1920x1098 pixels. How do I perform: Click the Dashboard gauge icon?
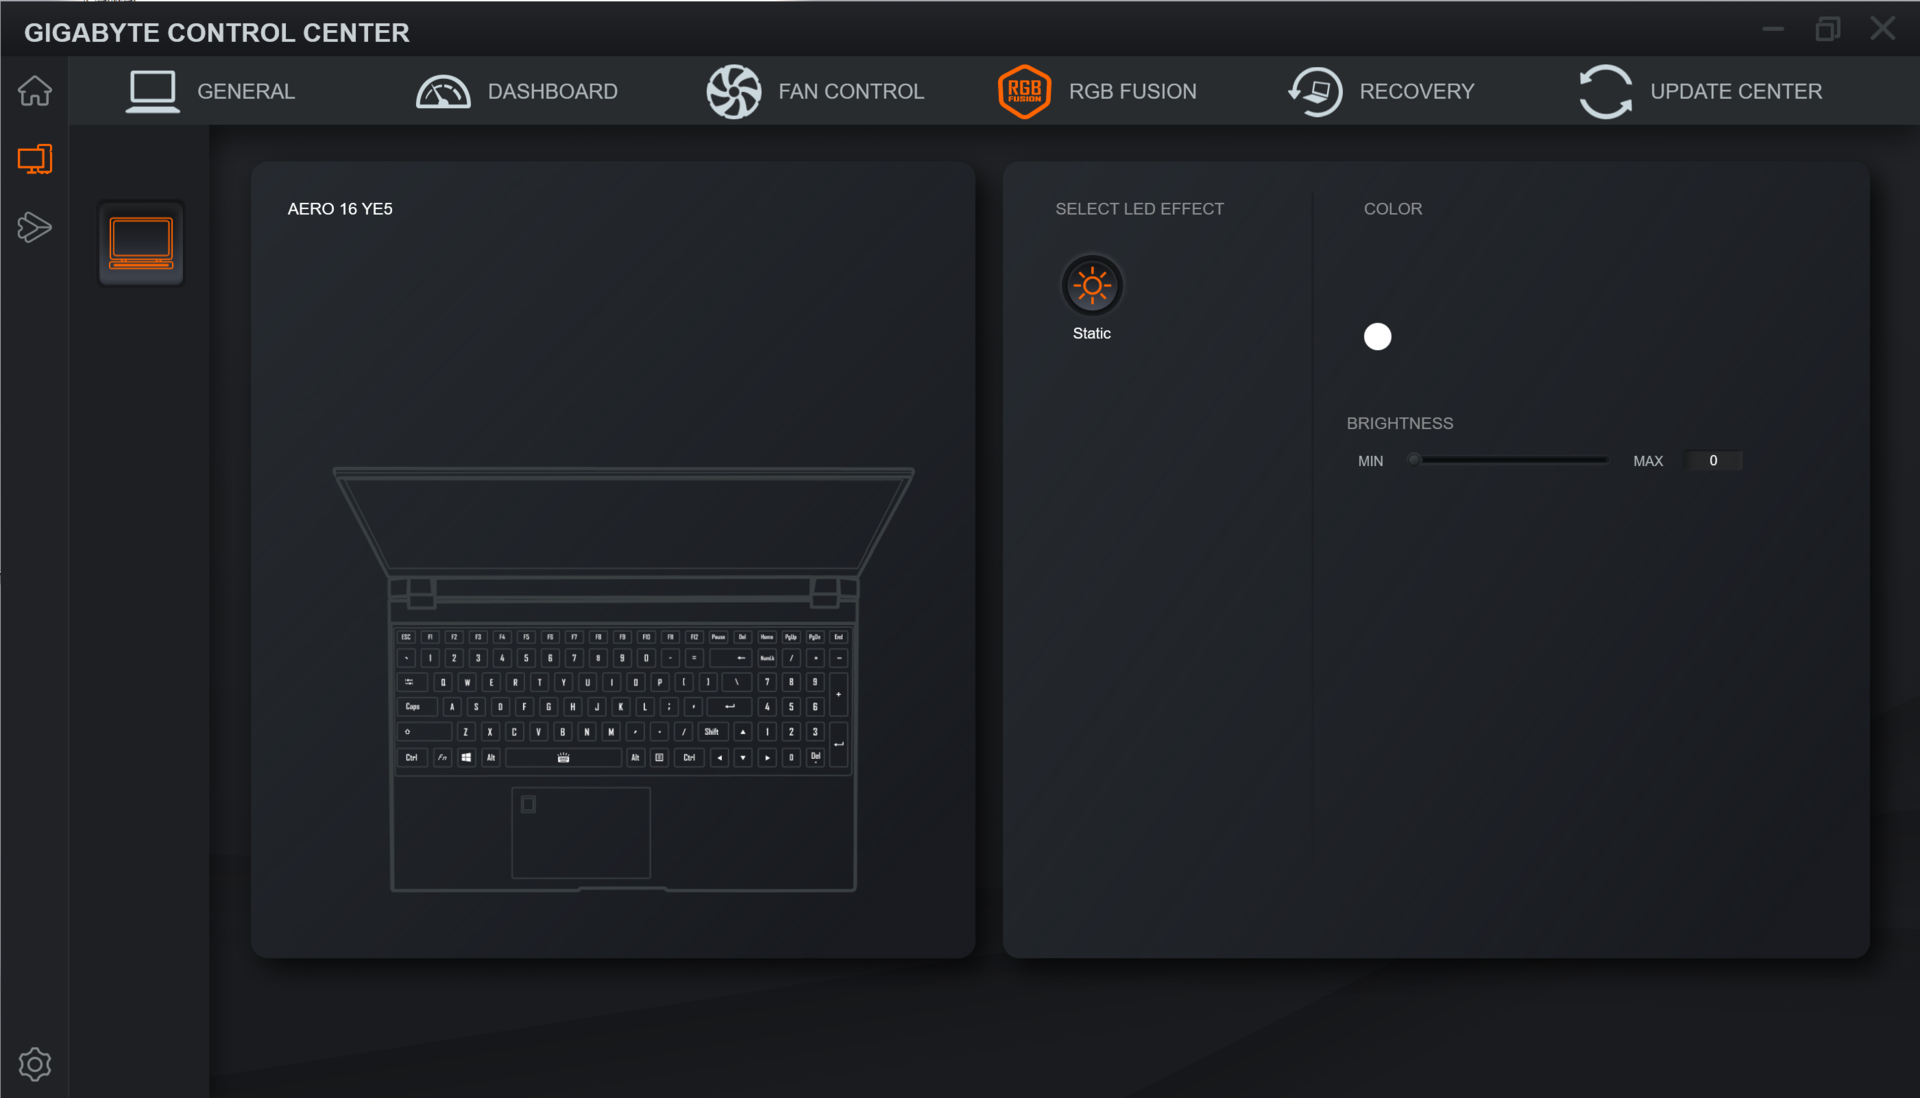(x=443, y=91)
